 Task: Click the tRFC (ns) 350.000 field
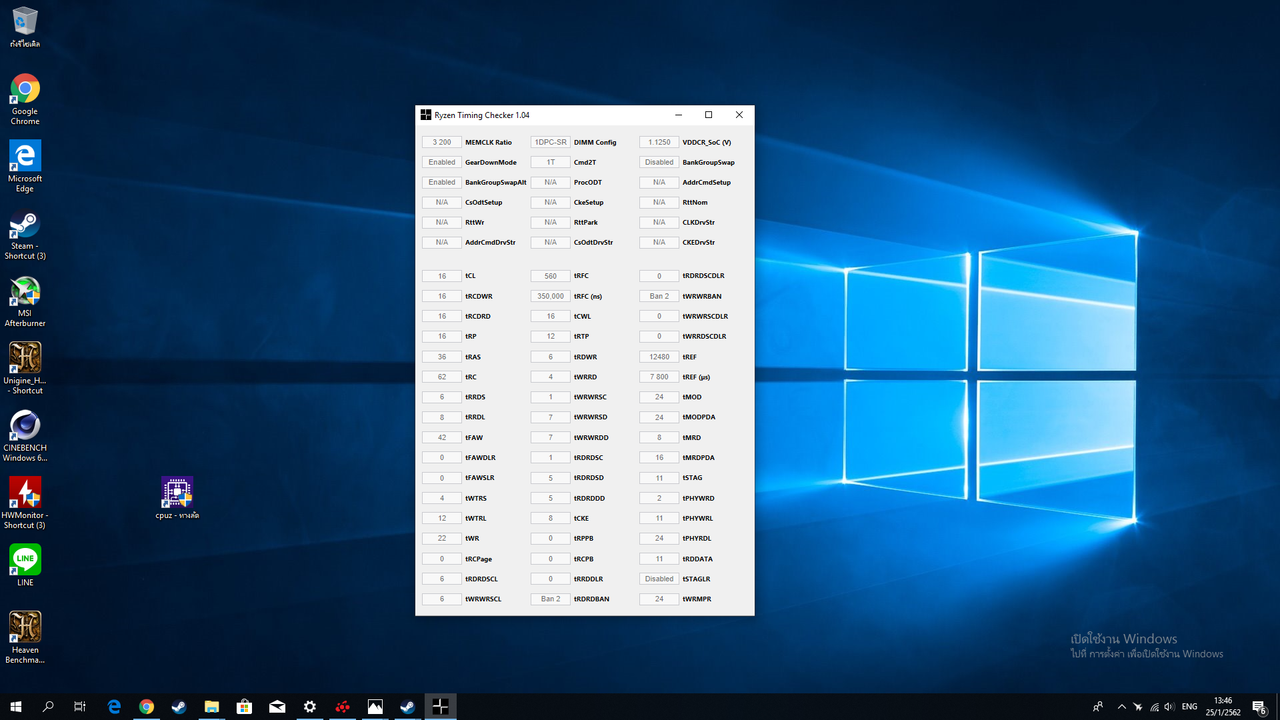[x=550, y=296]
